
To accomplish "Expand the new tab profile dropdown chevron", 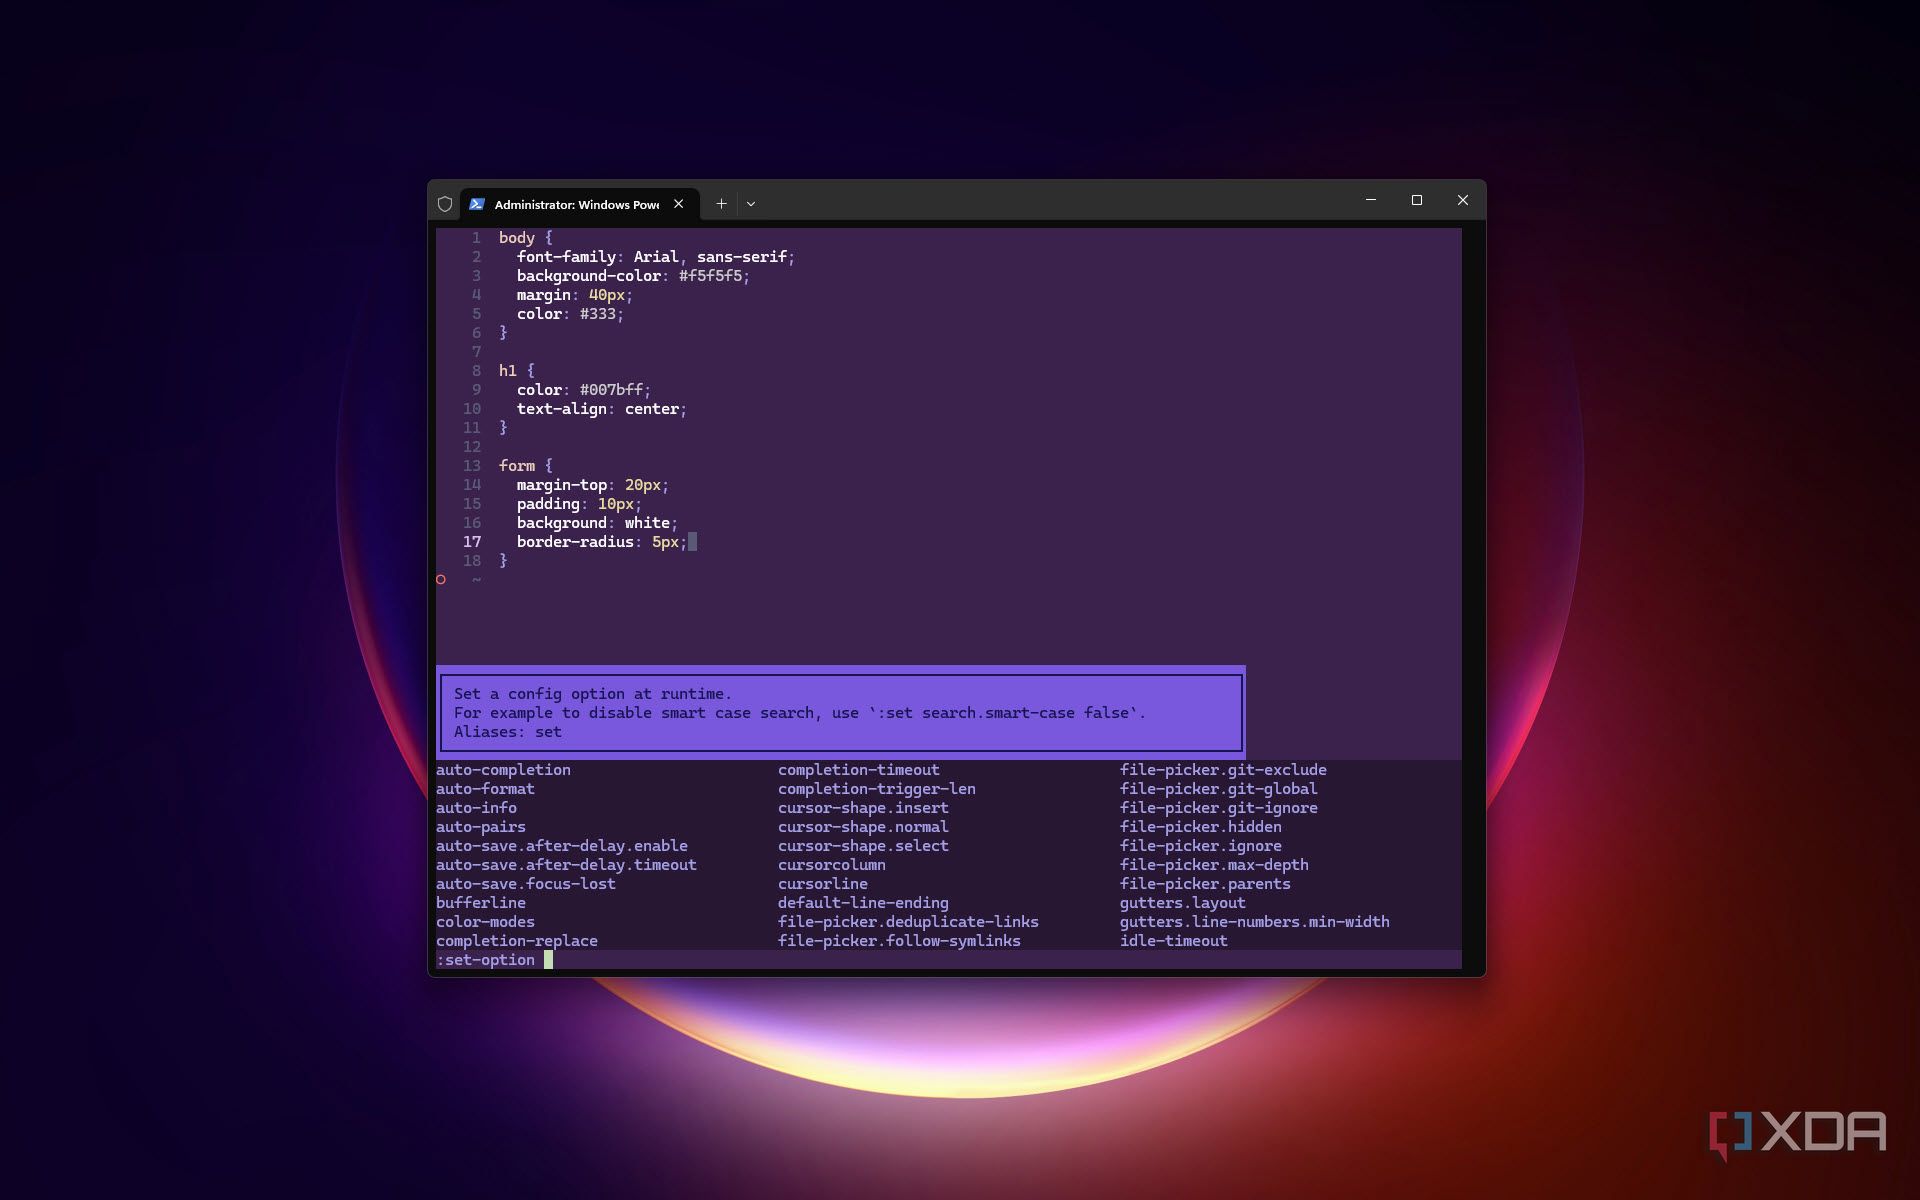I will [751, 204].
